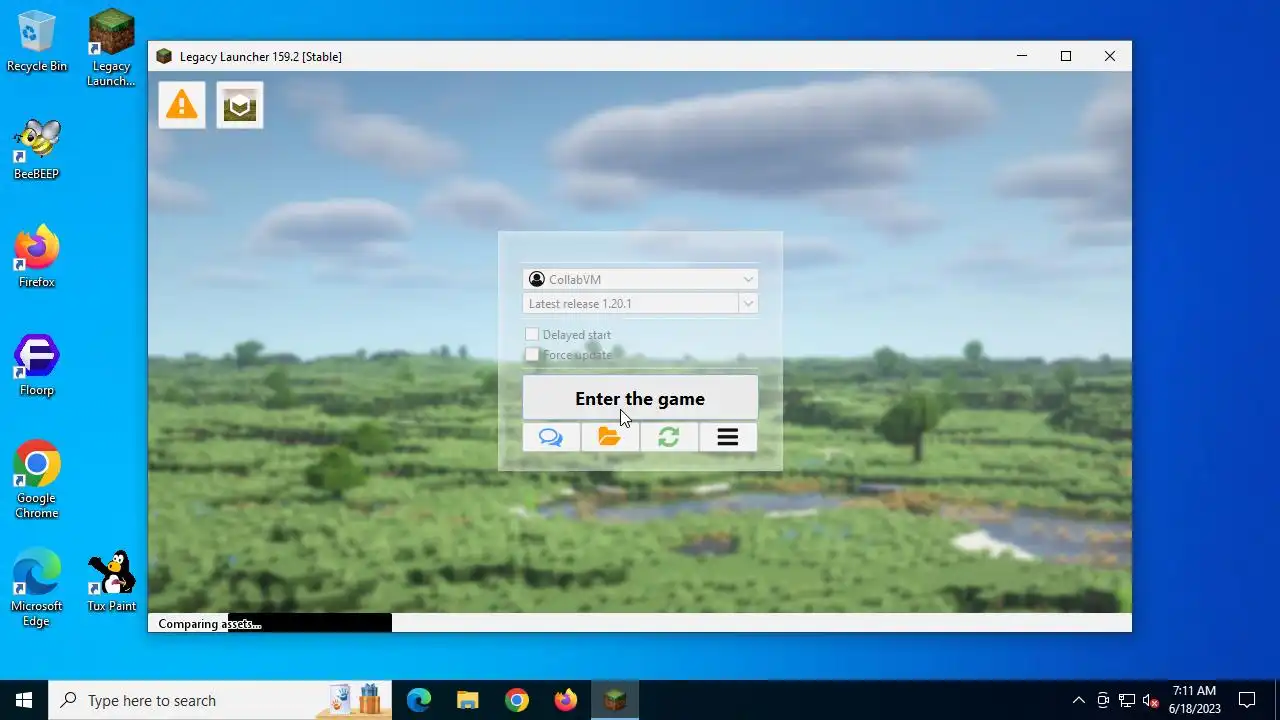Click the Legacy Launcher 159.2 [Stable] title text
The image size is (1280, 720).
click(261, 56)
